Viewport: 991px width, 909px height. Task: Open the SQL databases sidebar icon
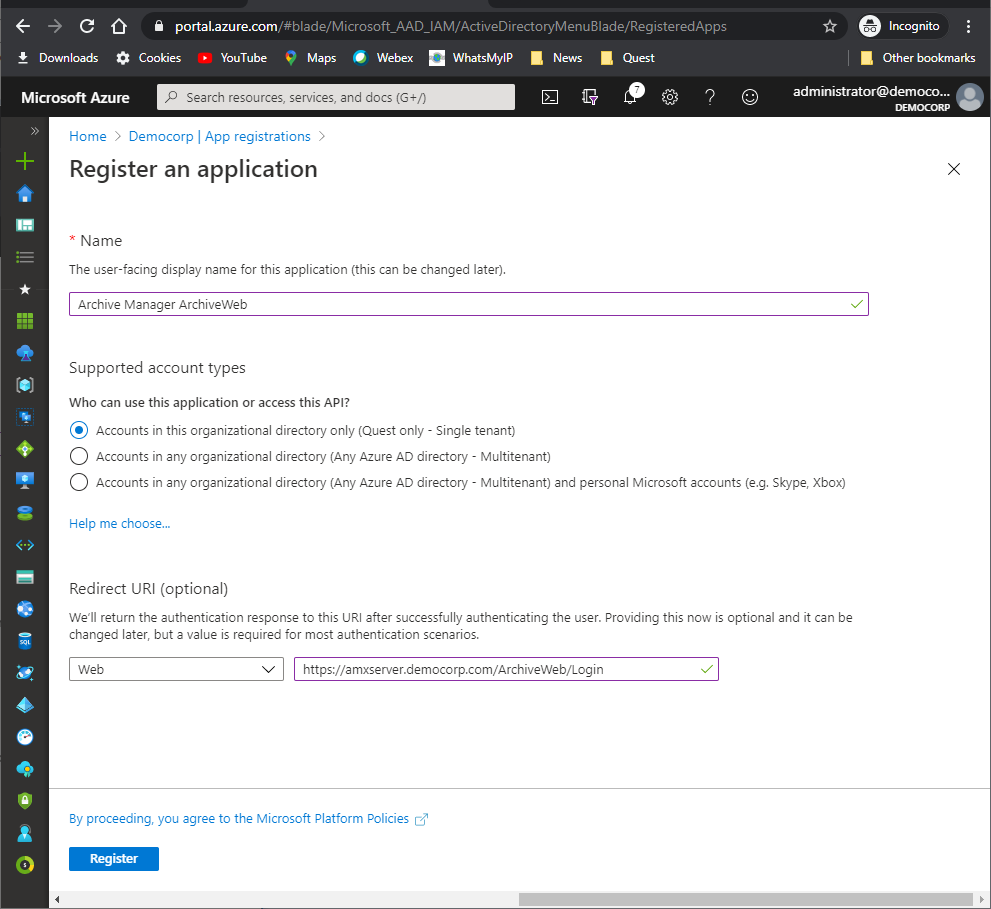click(25, 641)
